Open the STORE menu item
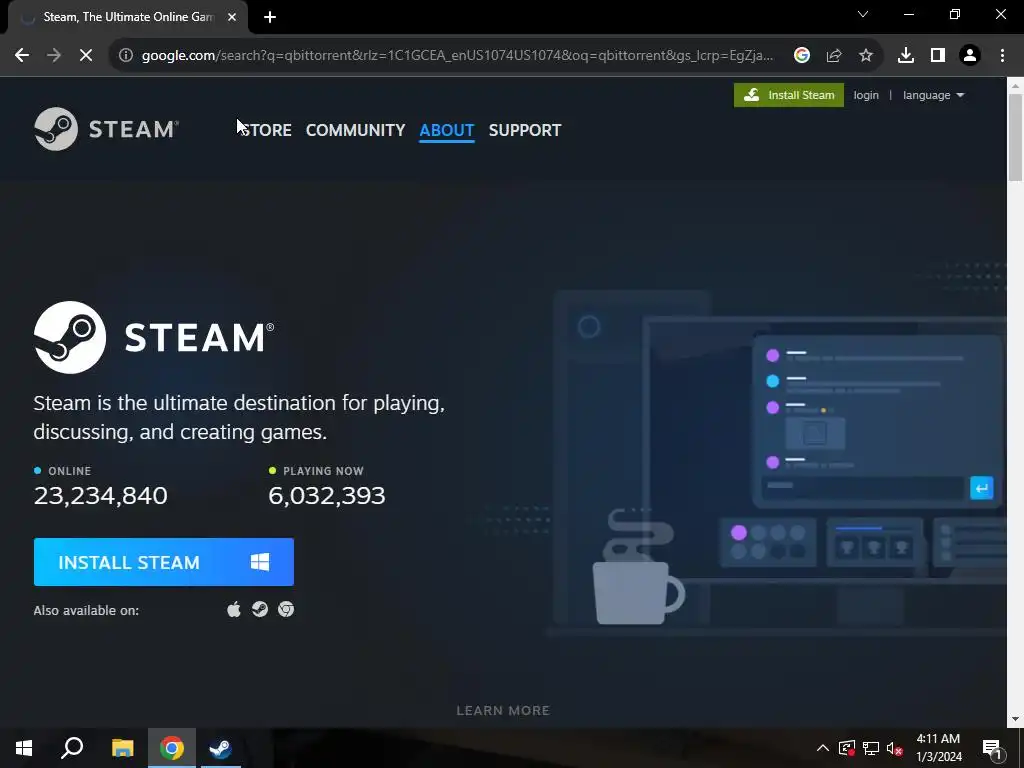Screen dimensions: 1024x768 click(x=264, y=130)
